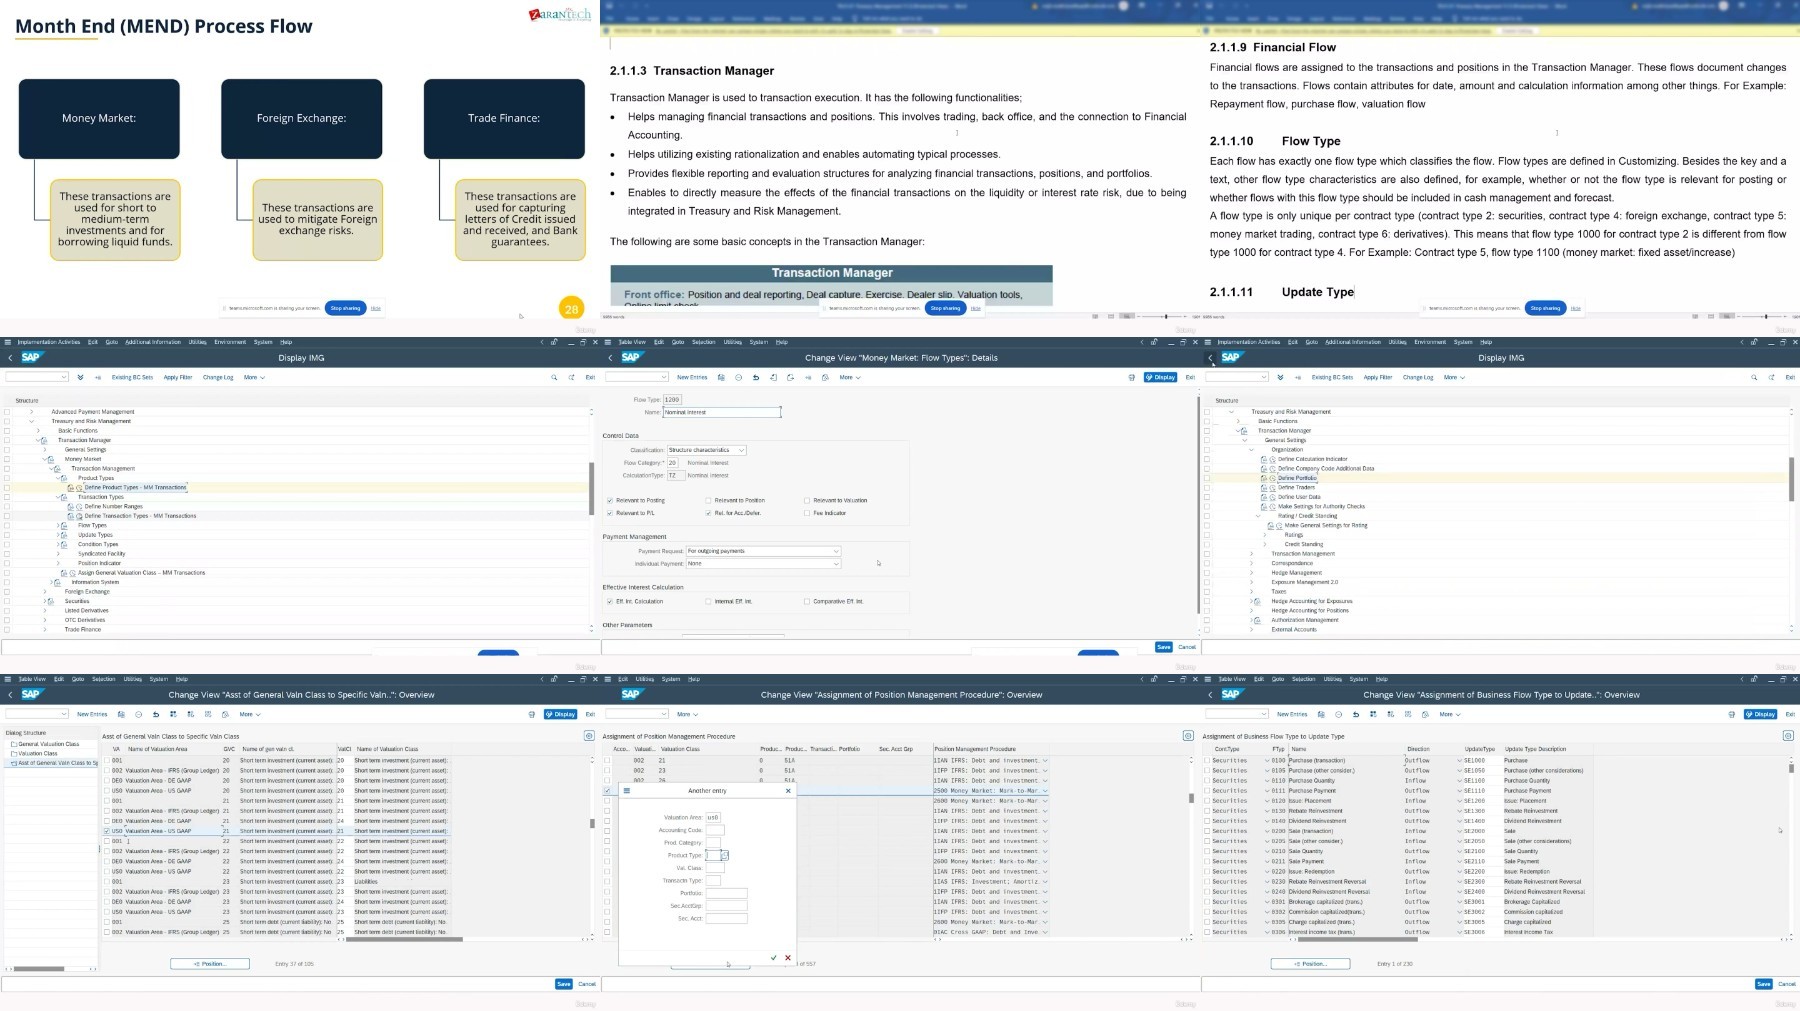Expand the Foreign Exchange tree node
Image resolution: width=1800 pixels, height=1011 pixels.
point(45,592)
